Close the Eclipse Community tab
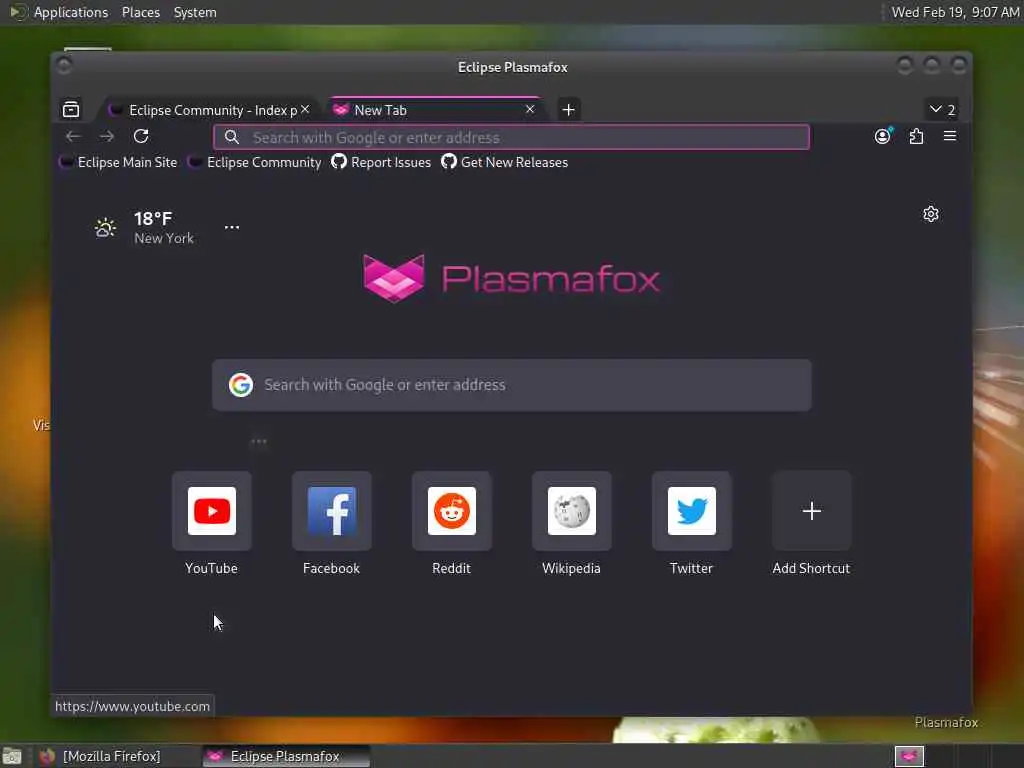The width and height of the screenshot is (1024, 768). [305, 109]
